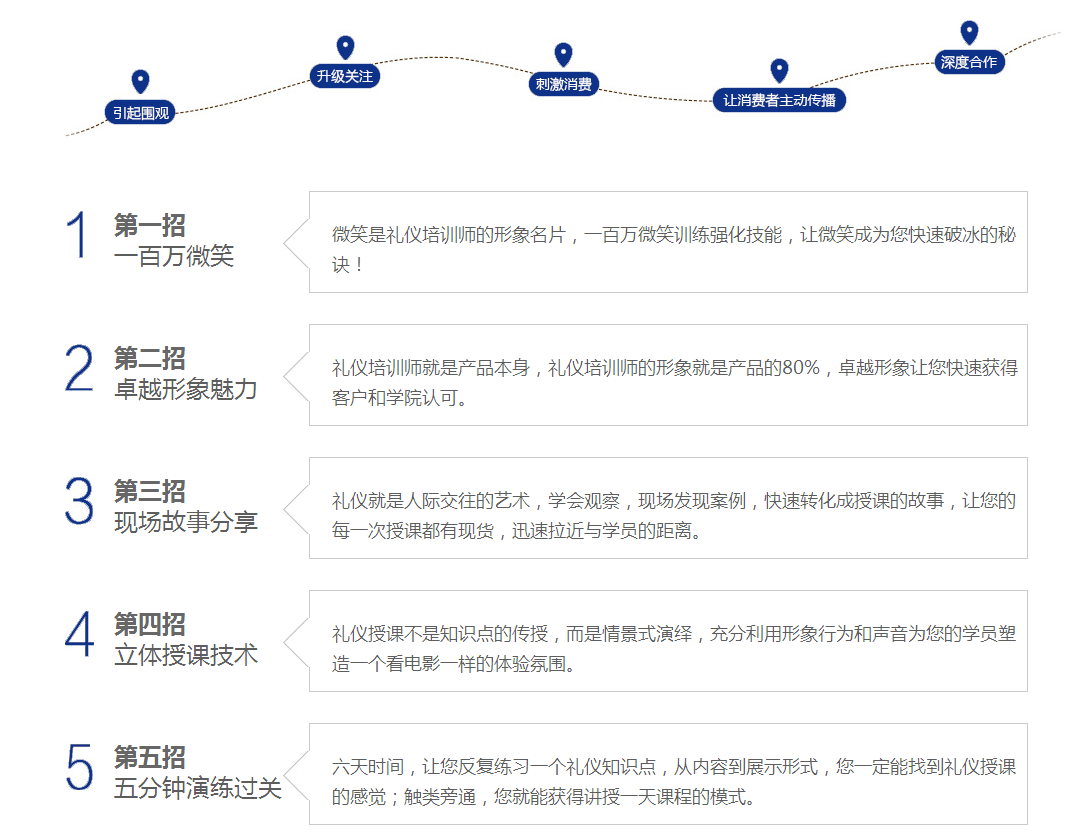
Task: Click the description starting 礼仪授课不是知识点的传授
Action: (674, 648)
